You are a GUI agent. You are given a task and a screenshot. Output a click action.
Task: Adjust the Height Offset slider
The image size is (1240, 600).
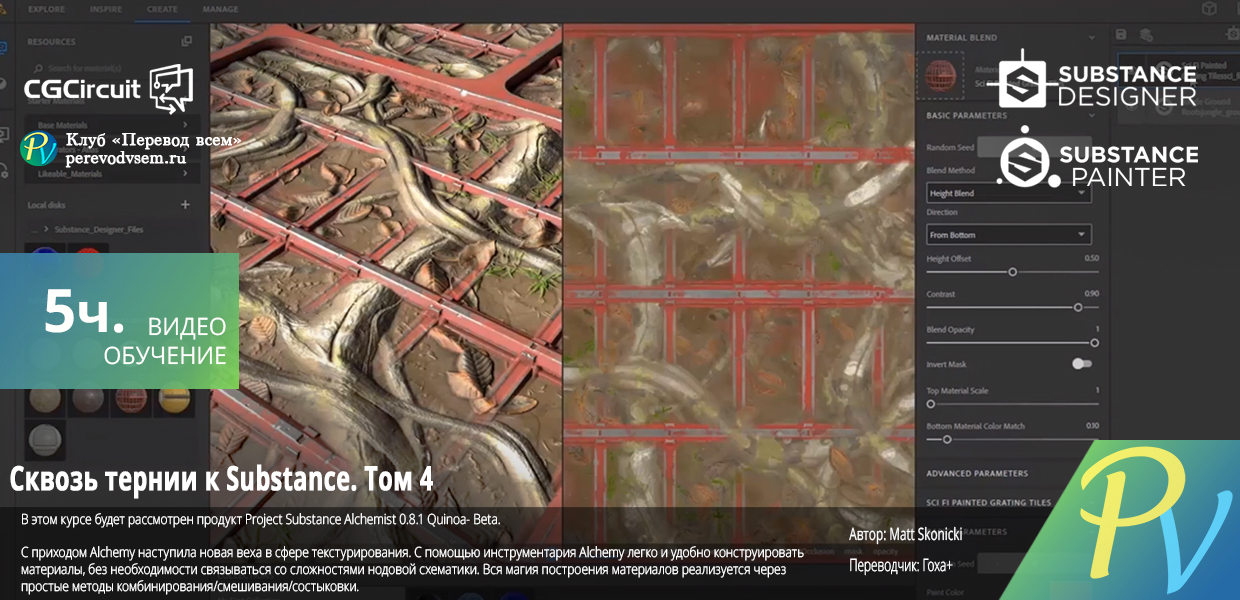click(1012, 272)
